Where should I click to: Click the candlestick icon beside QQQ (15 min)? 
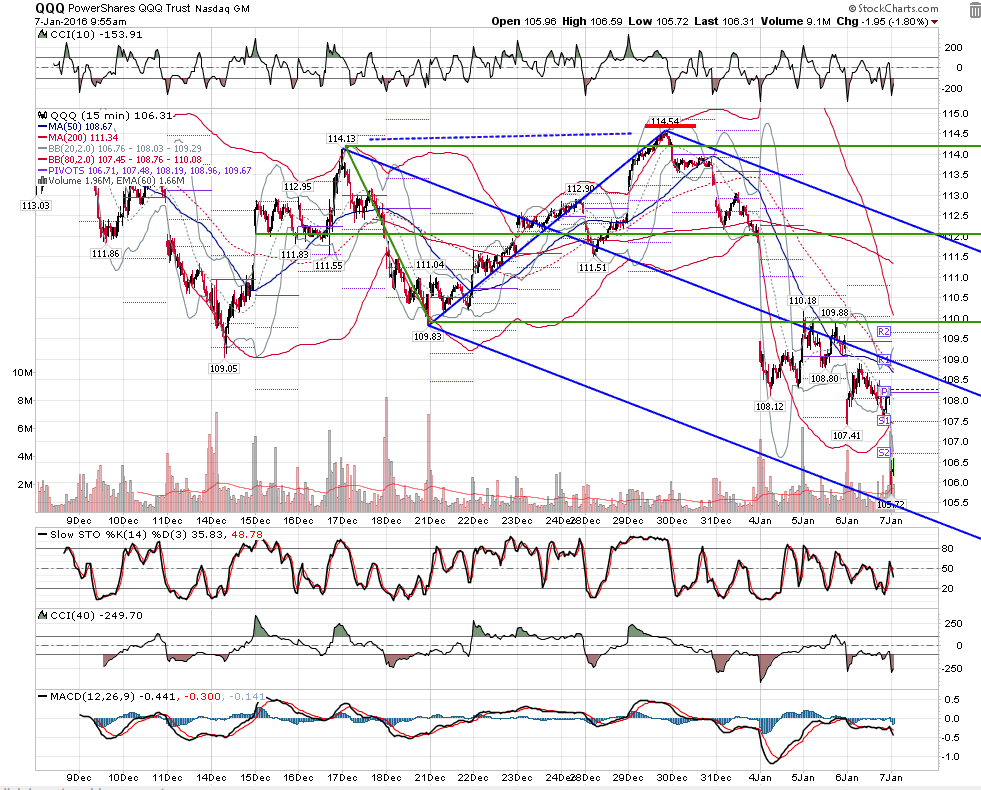coord(43,115)
